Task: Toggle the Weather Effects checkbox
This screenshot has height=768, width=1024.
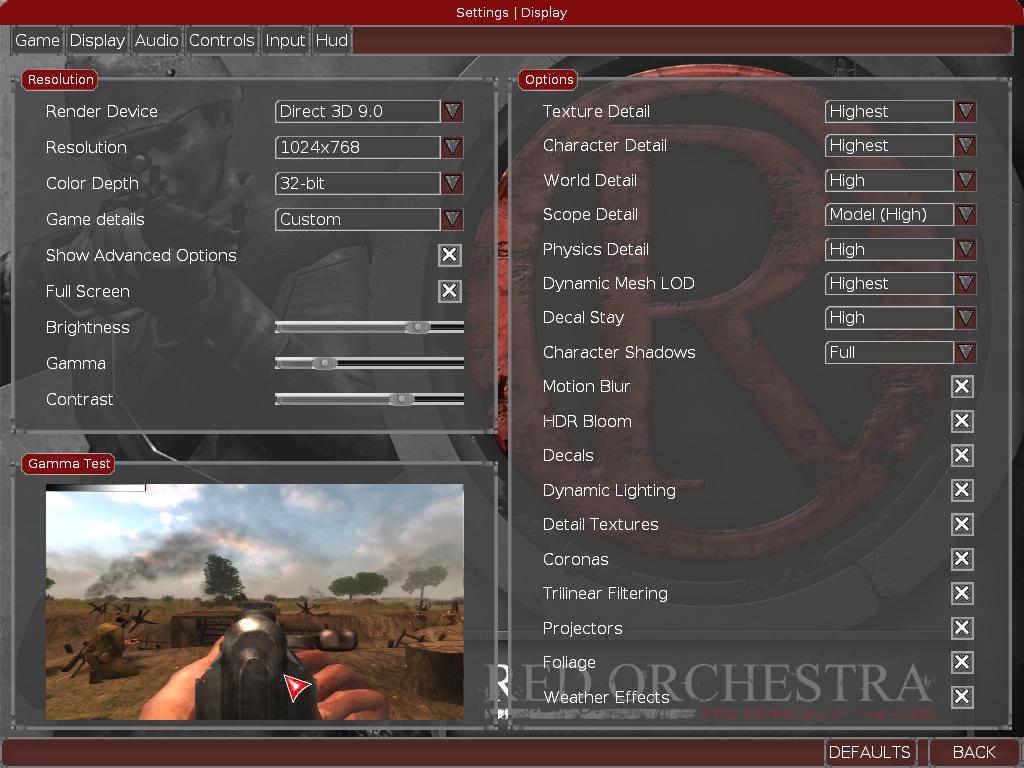Action: point(962,697)
